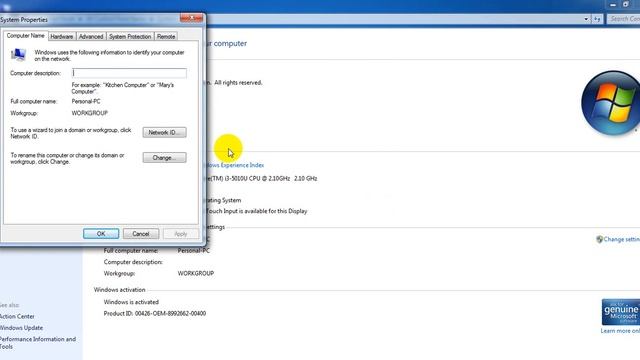Expand the address bar dropdown arrow
The height and width of the screenshot is (360, 640).
pyautogui.click(x=586, y=19)
